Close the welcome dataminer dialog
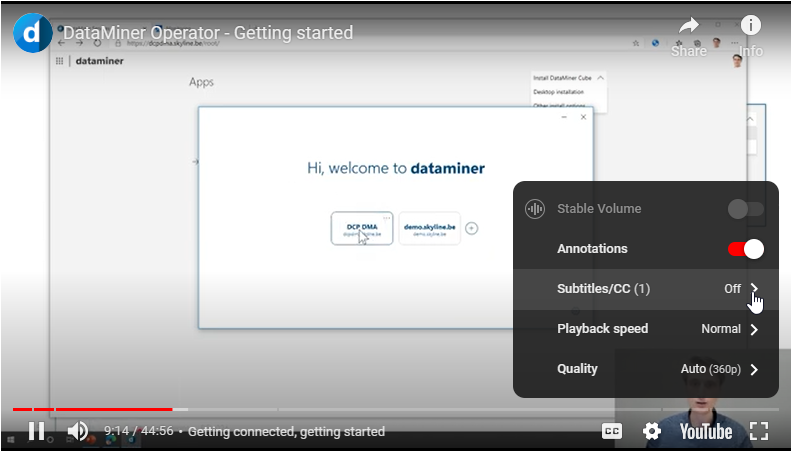The image size is (791, 451). (x=583, y=117)
